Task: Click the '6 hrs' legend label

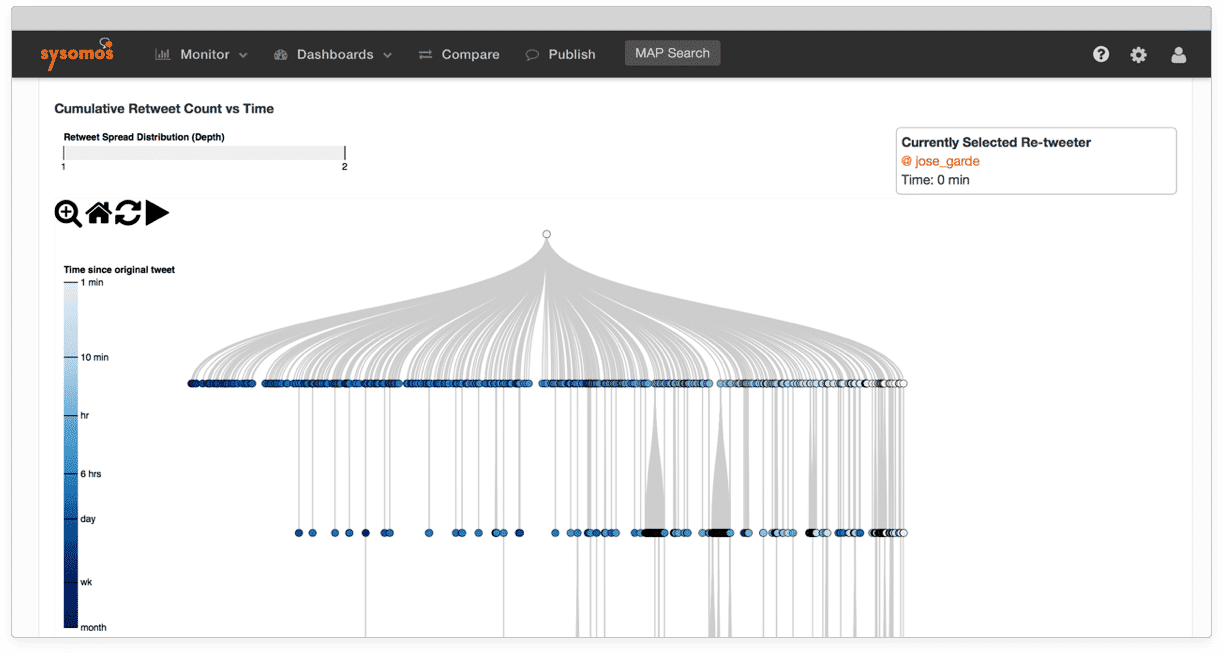Action: [x=91, y=474]
